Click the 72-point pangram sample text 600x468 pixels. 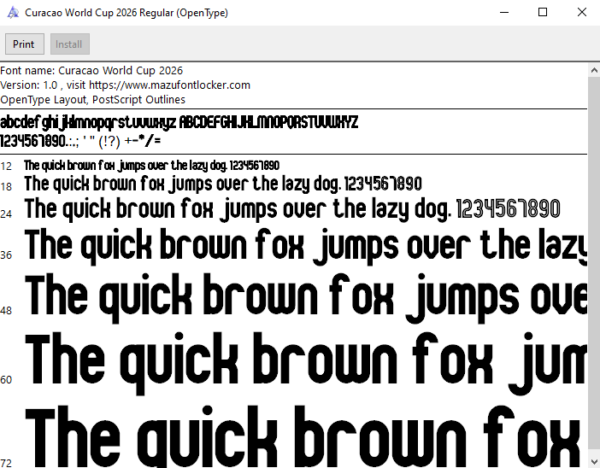[305, 436]
